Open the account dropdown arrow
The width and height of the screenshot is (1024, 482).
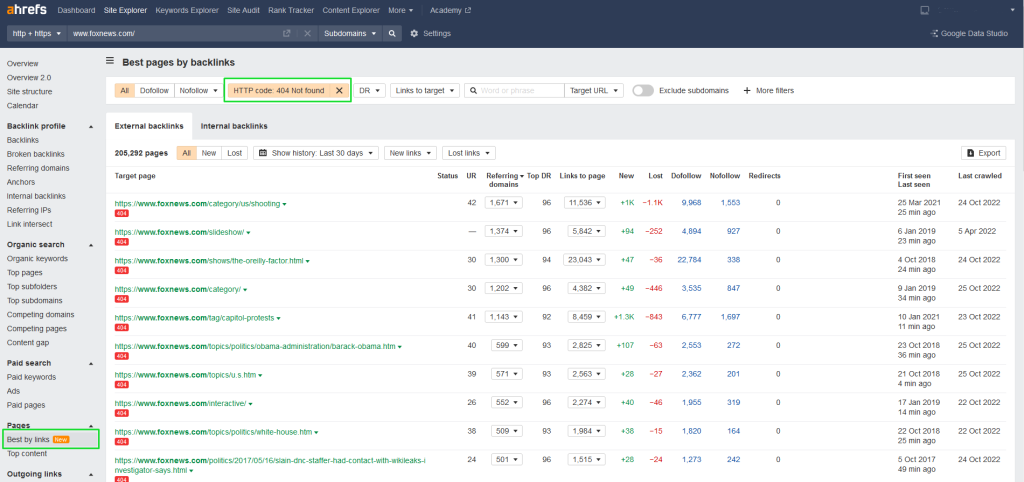pos(1012,10)
